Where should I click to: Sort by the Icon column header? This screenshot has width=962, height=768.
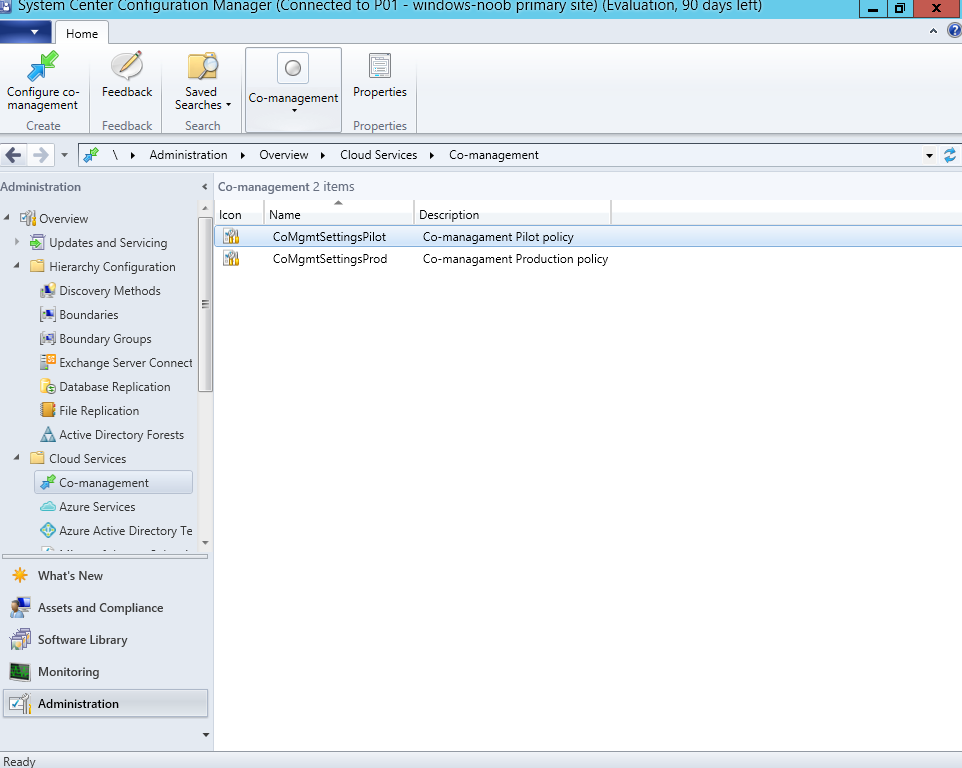point(239,214)
